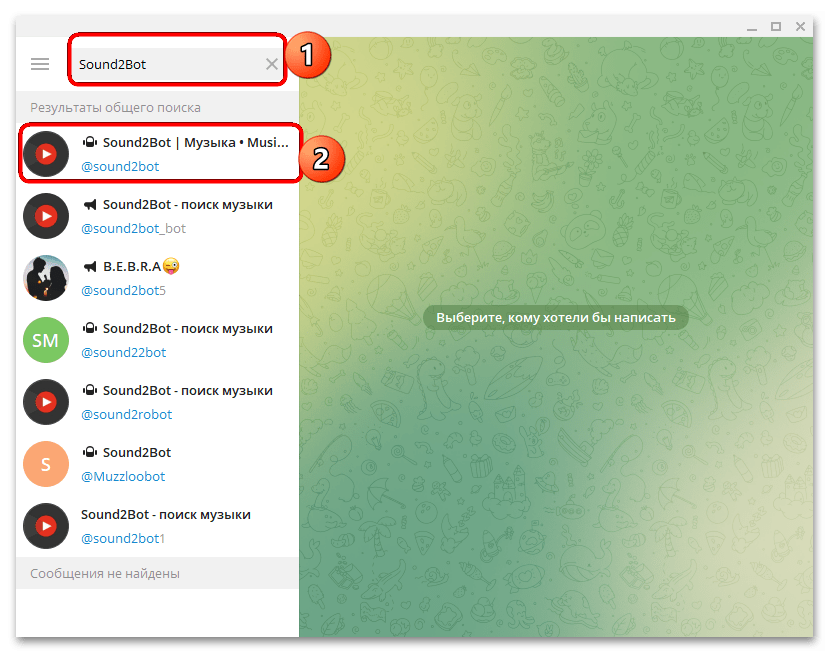Click the orange S avatar circle
Image resolution: width=829 pixels, height=653 pixels.
click(x=46, y=464)
